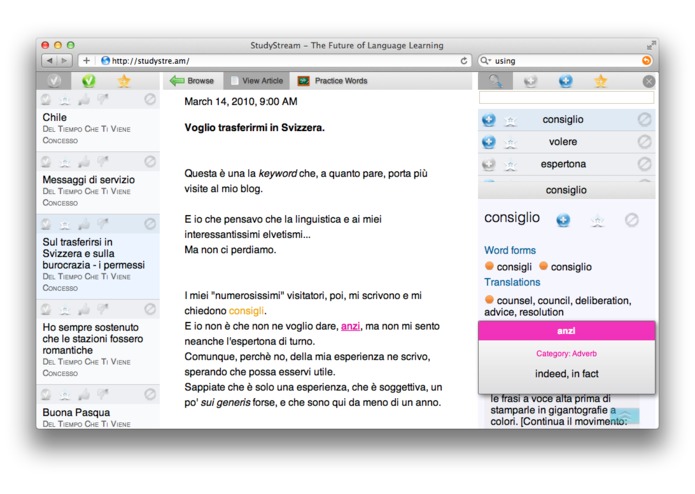Select espertona in the word list
Viewport: 695px width, 494px height.
tap(563, 164)
